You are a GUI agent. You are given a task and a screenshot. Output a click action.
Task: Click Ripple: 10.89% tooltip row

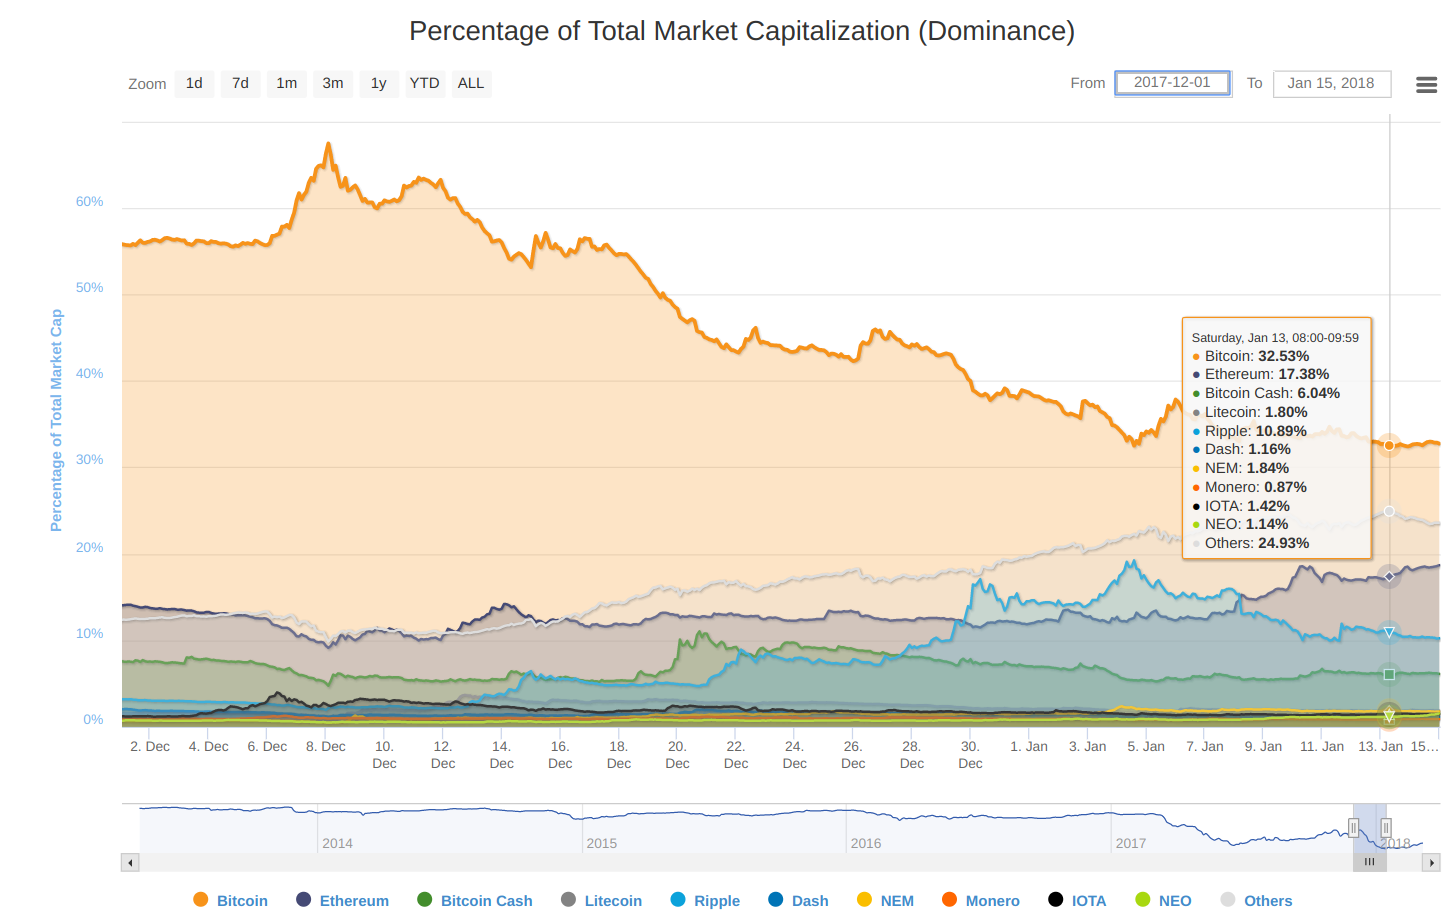tap(1250, 431)
